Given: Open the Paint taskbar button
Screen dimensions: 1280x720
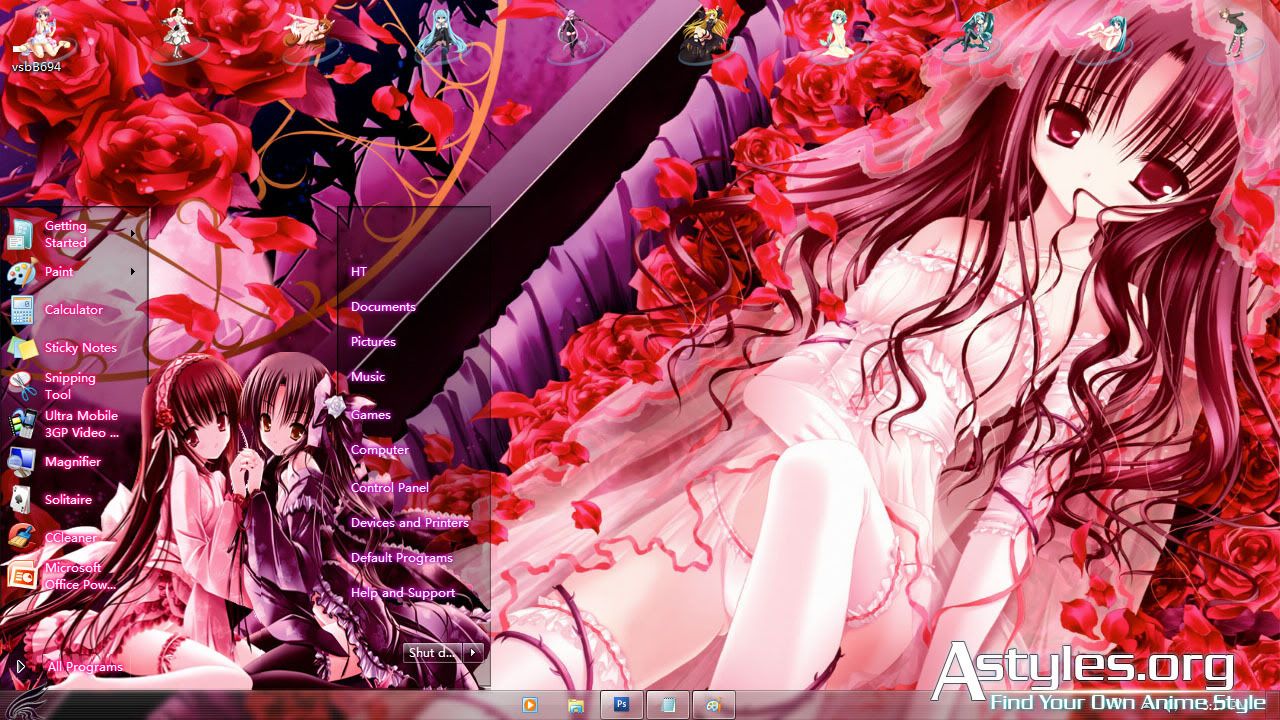Looking at the screenshot, I should coord(713,705).
